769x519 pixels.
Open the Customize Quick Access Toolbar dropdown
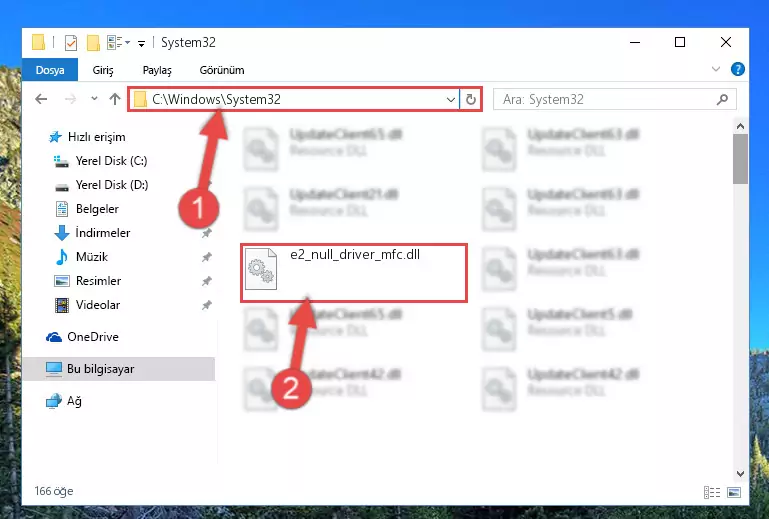click(x=141, y=44)
